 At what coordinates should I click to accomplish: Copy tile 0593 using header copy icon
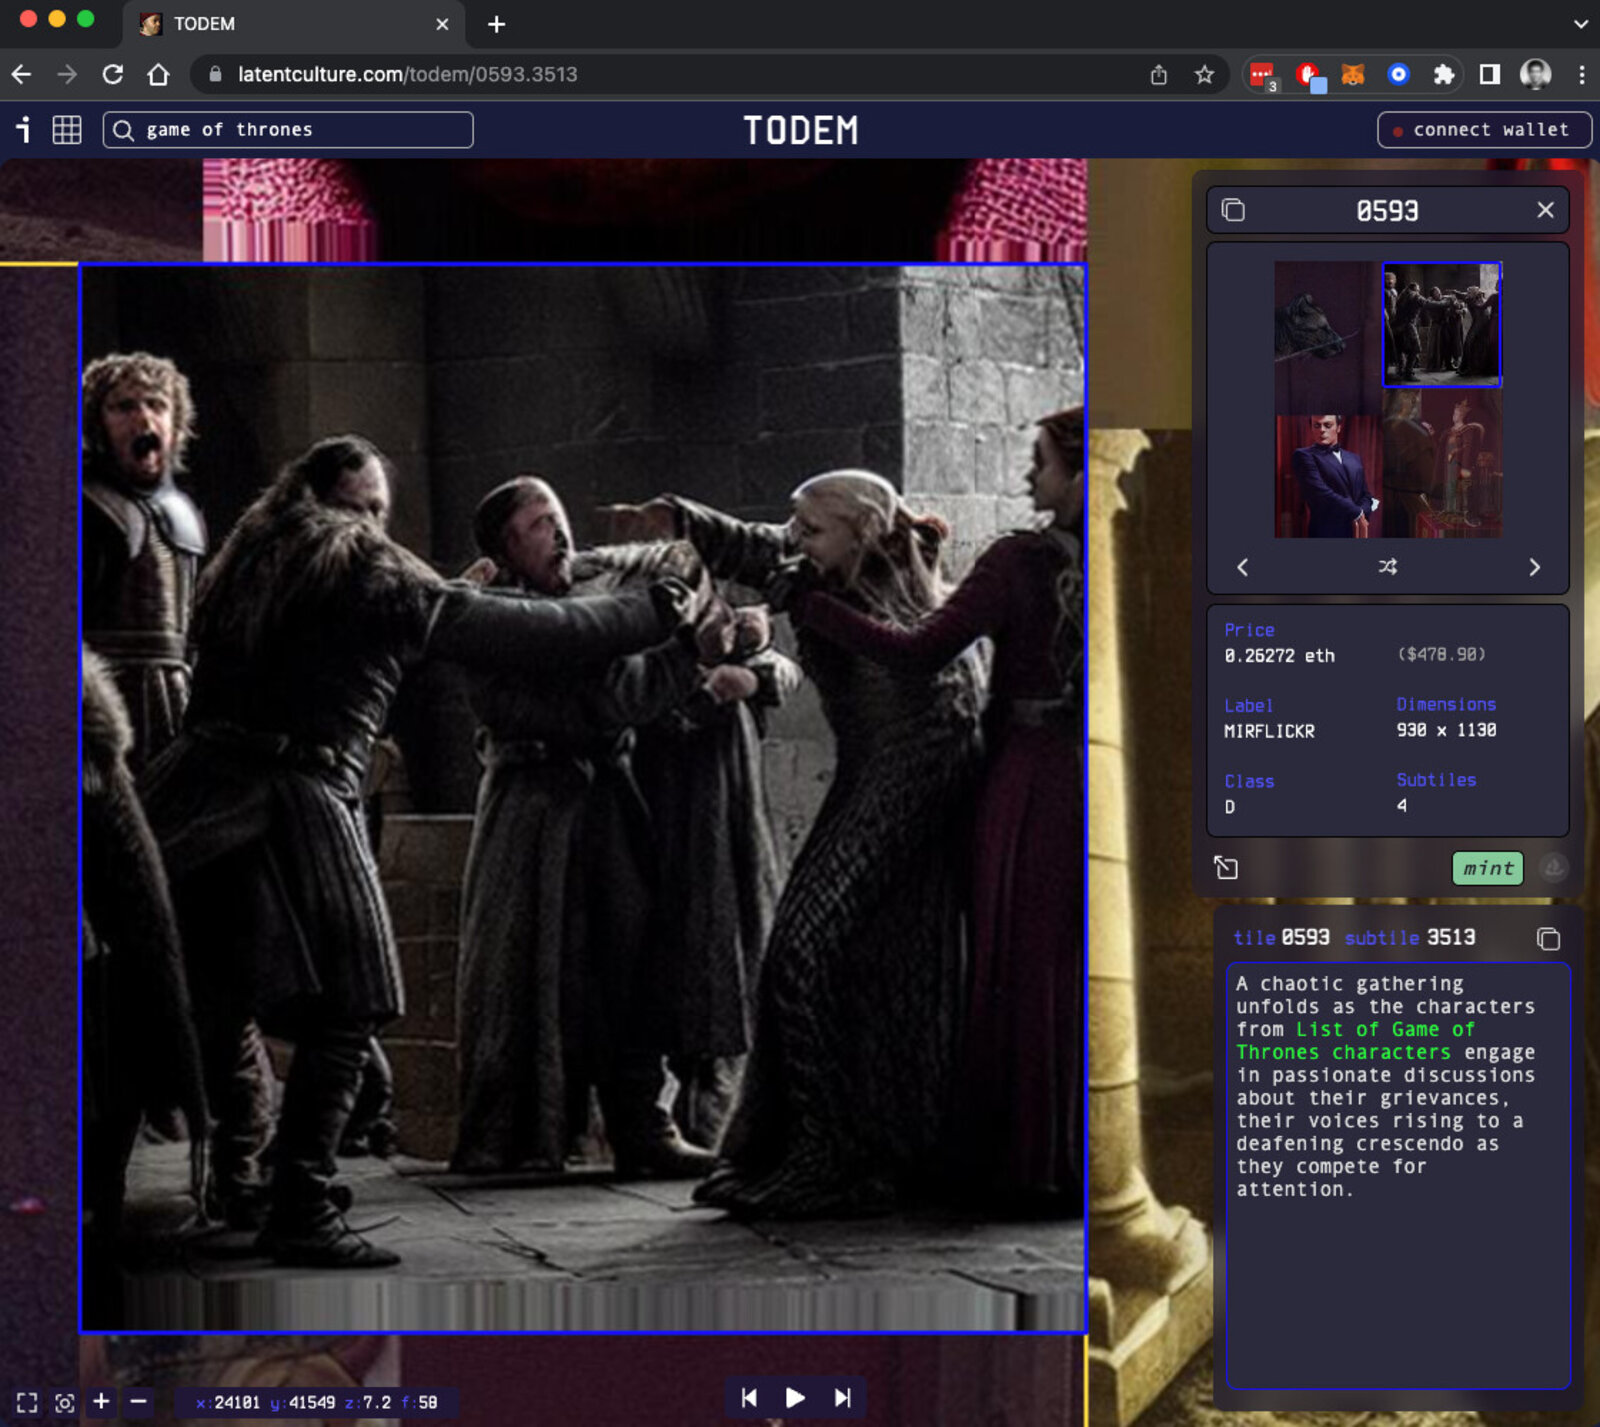click(1233, 210)
